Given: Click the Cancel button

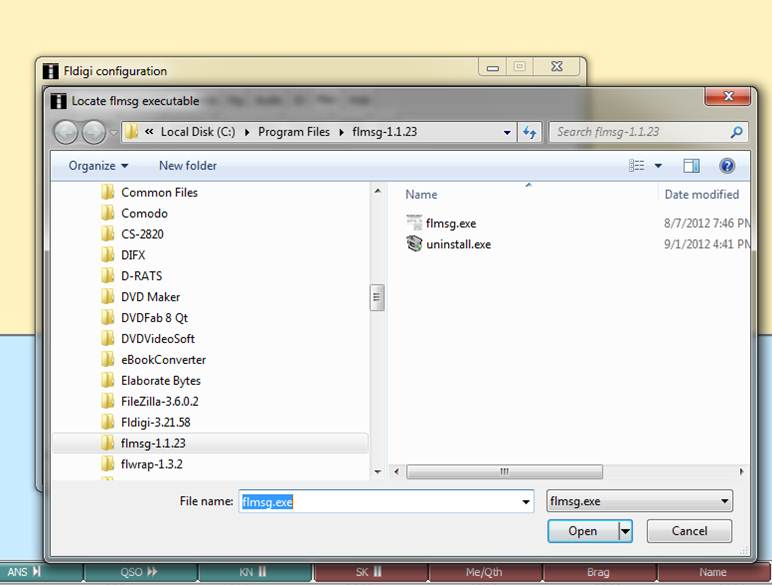Looking at the screenshot, I should 689,531.
